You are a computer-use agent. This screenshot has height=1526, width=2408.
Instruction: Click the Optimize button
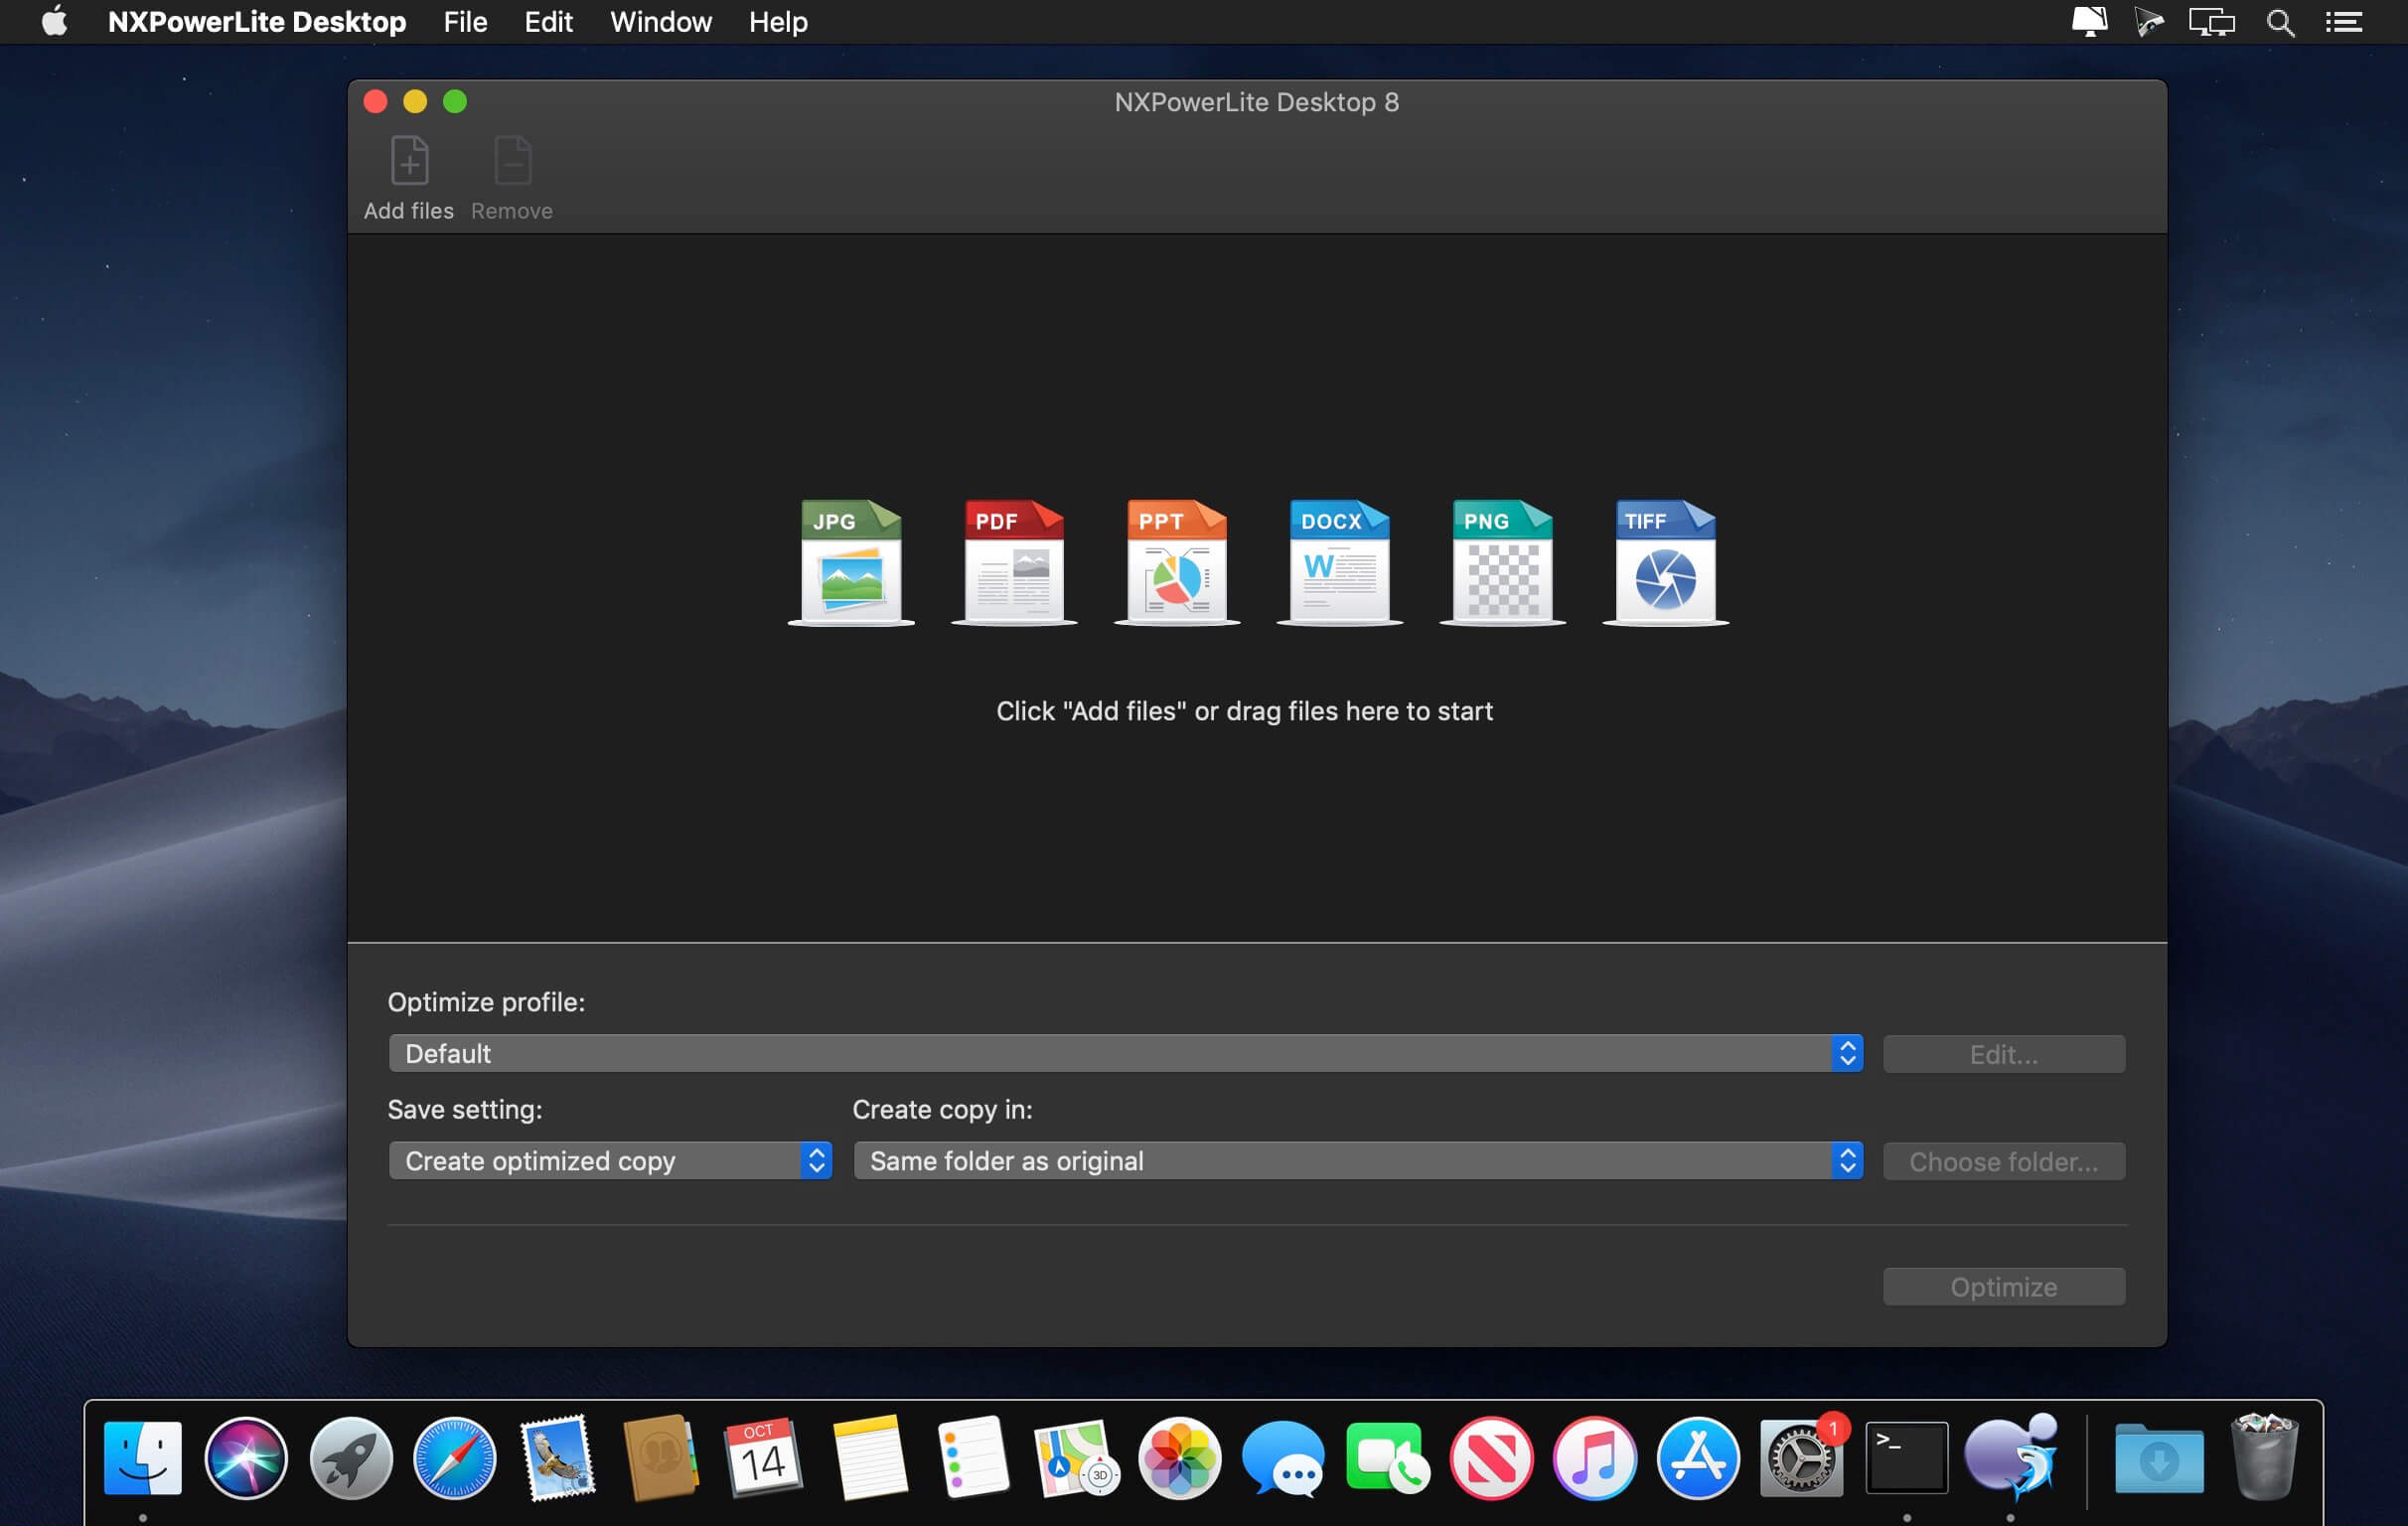tap(2005, 1286)
